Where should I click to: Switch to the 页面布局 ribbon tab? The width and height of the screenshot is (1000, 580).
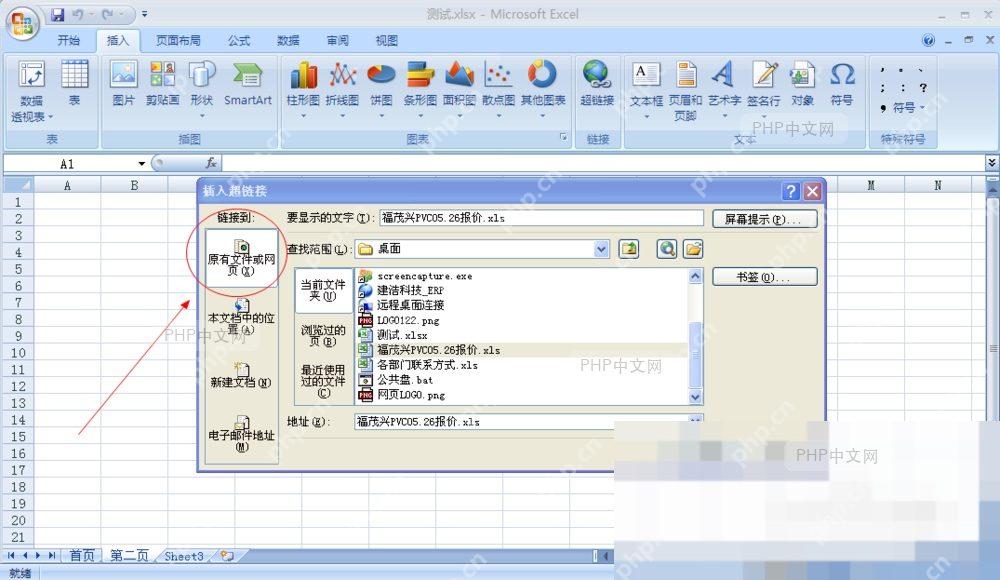click(178, 40)
